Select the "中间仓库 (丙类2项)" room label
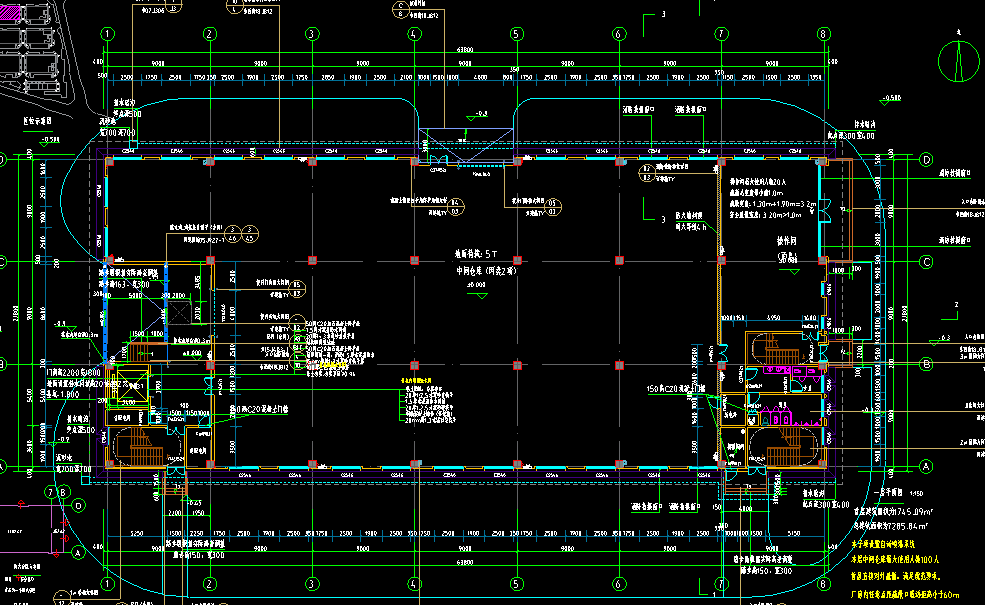985x605 pixels. [x=486, y=271]
